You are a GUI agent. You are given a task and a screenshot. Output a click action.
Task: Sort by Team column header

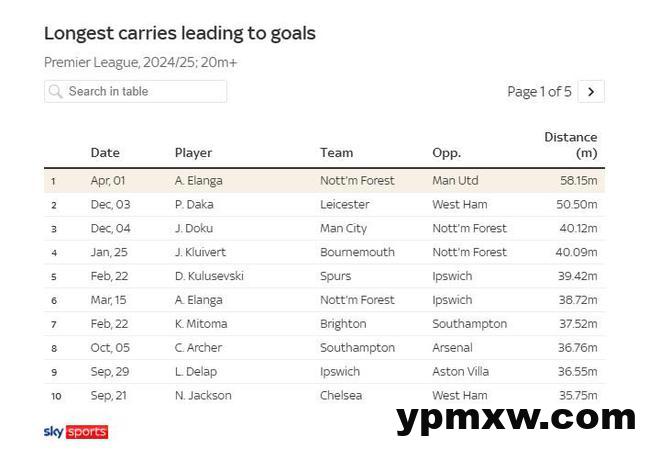pos(336,152)
